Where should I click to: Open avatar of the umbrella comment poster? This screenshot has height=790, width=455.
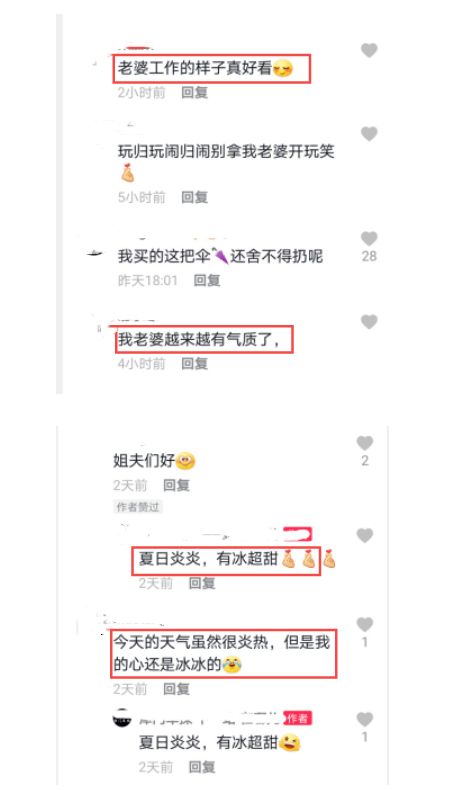95,255
